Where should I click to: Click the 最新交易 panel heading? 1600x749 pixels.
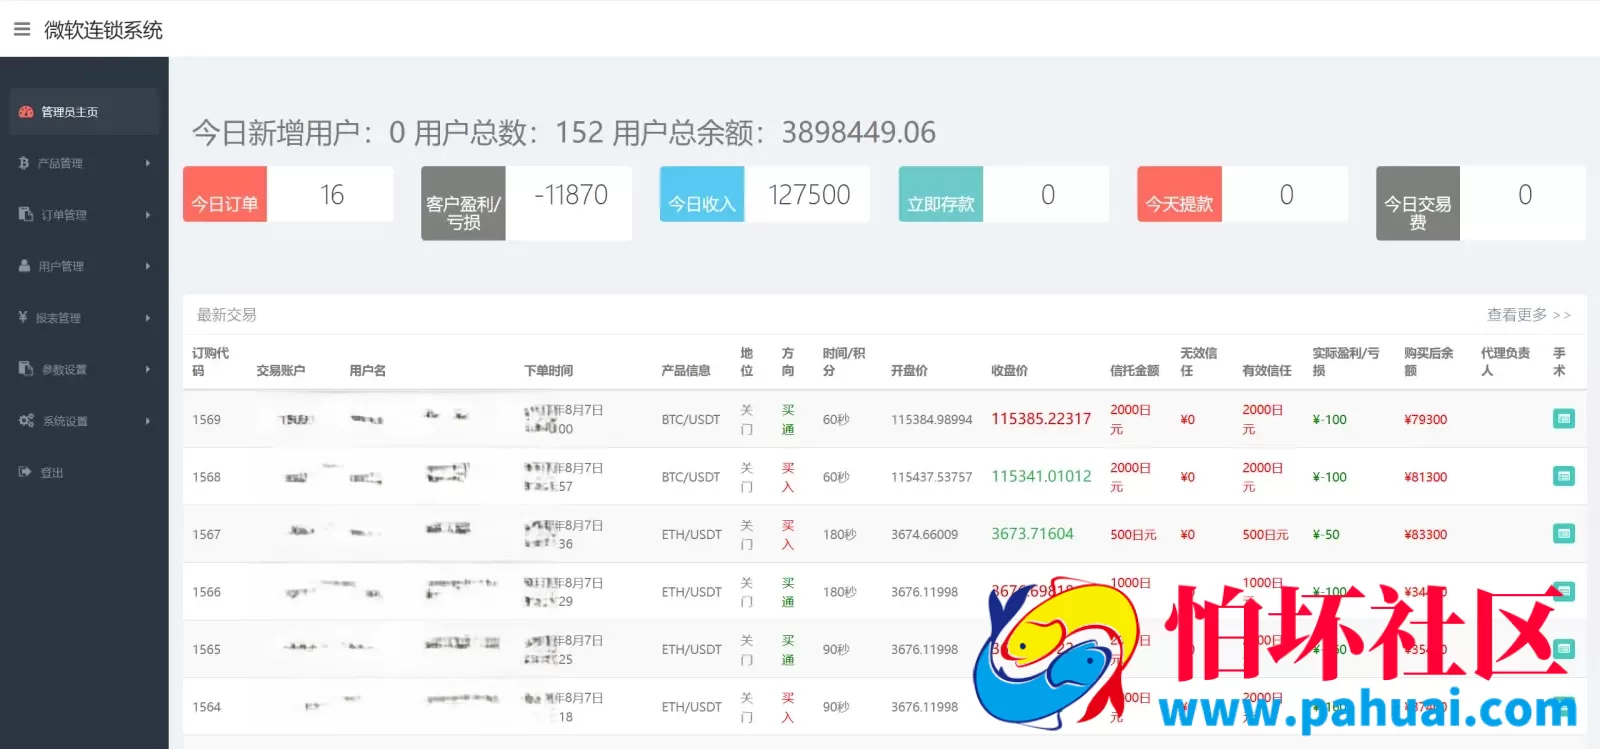(227, 314)
